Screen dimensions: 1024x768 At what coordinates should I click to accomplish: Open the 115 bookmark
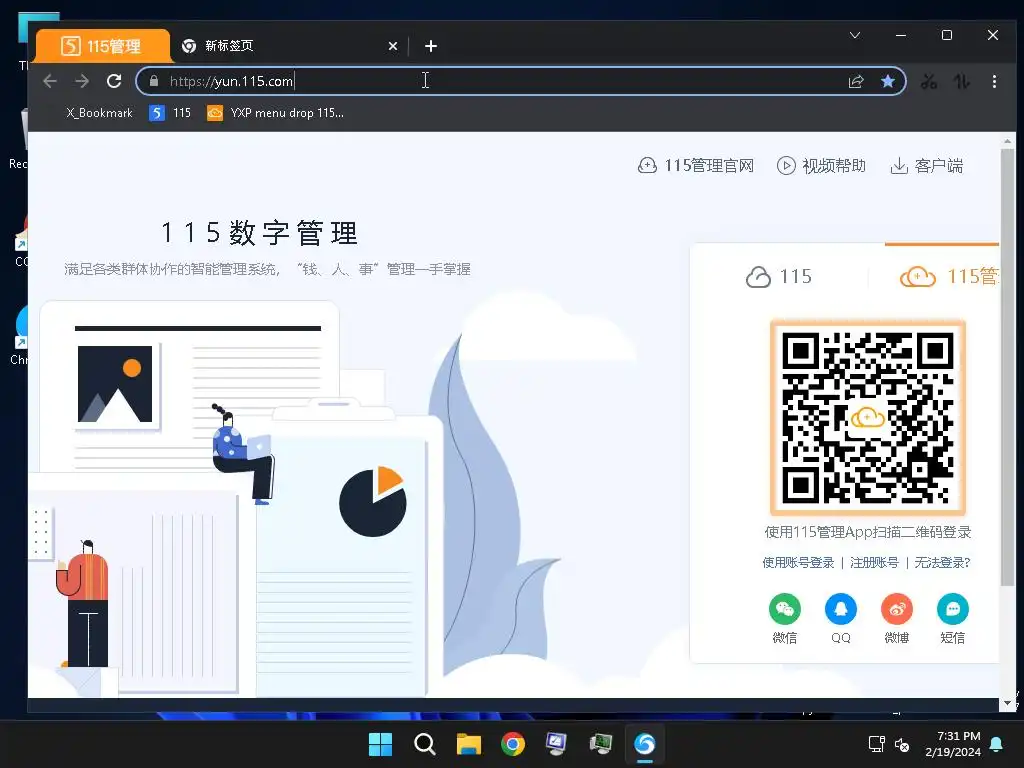(x=170, y=113)
